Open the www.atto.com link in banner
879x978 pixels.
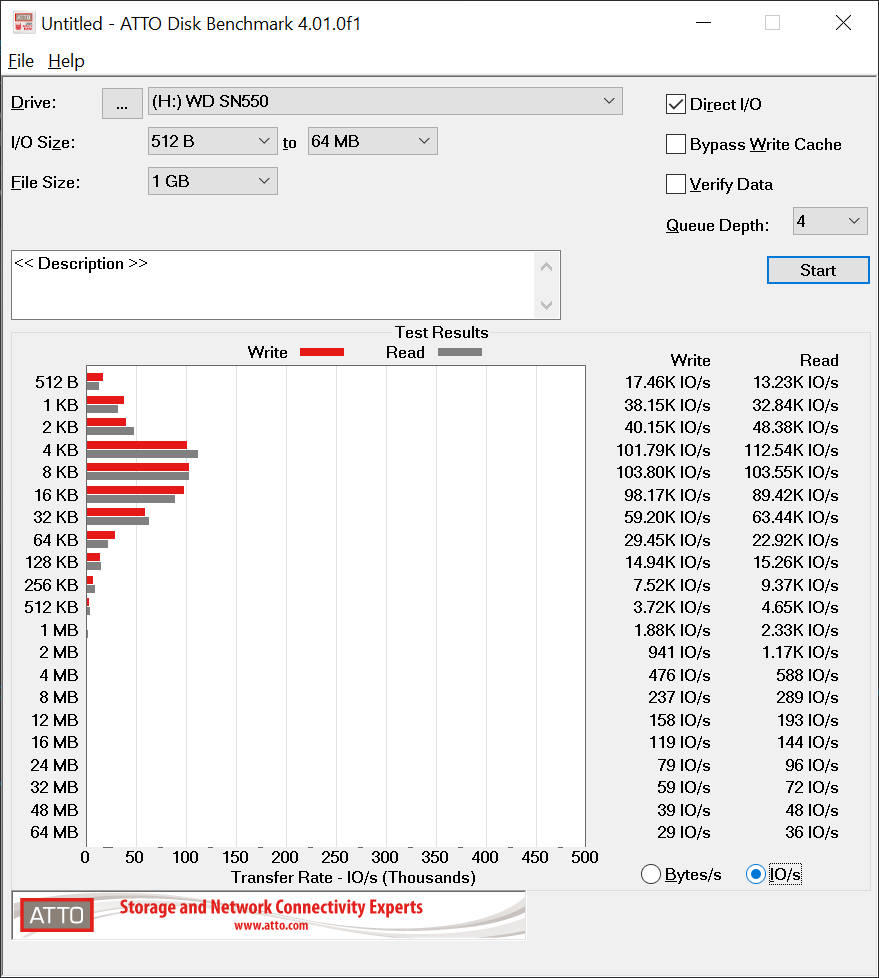271,926
